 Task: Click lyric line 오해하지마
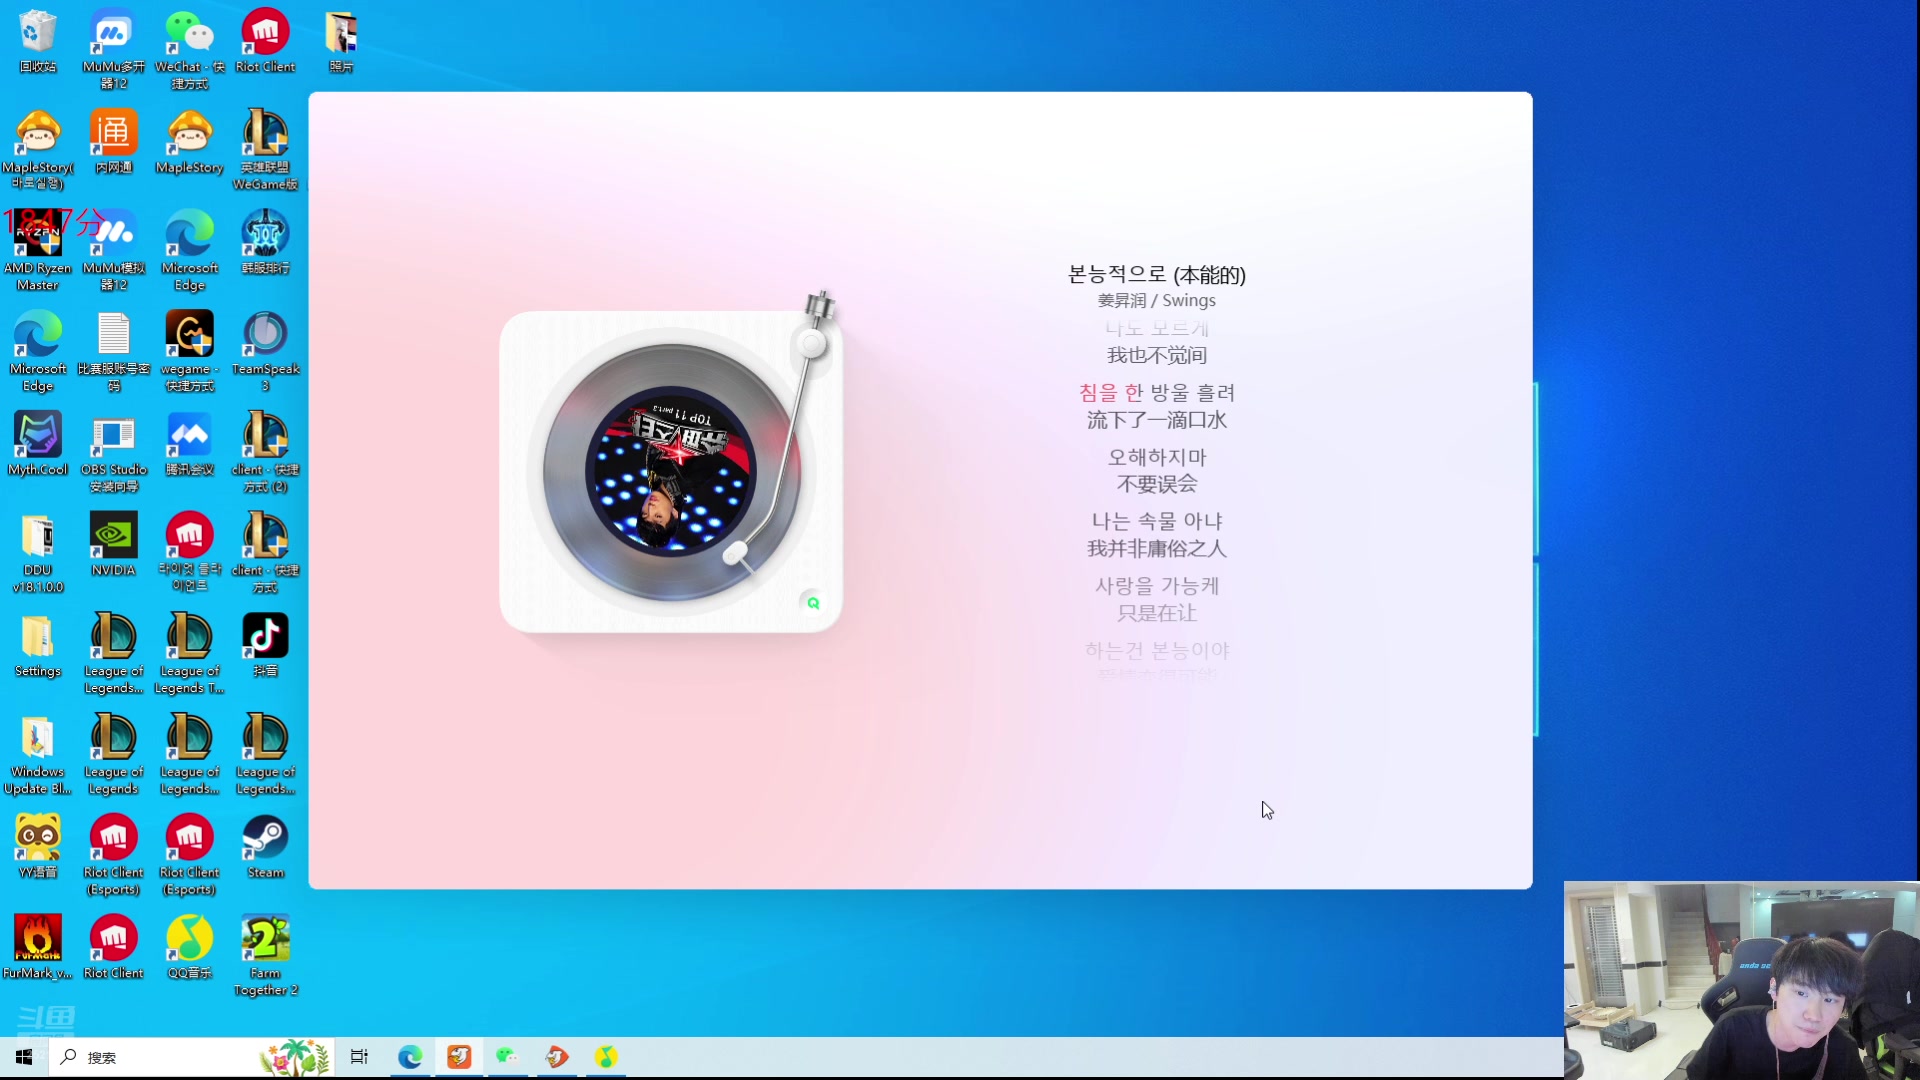pyautogui.click(x=1157, y=457)
